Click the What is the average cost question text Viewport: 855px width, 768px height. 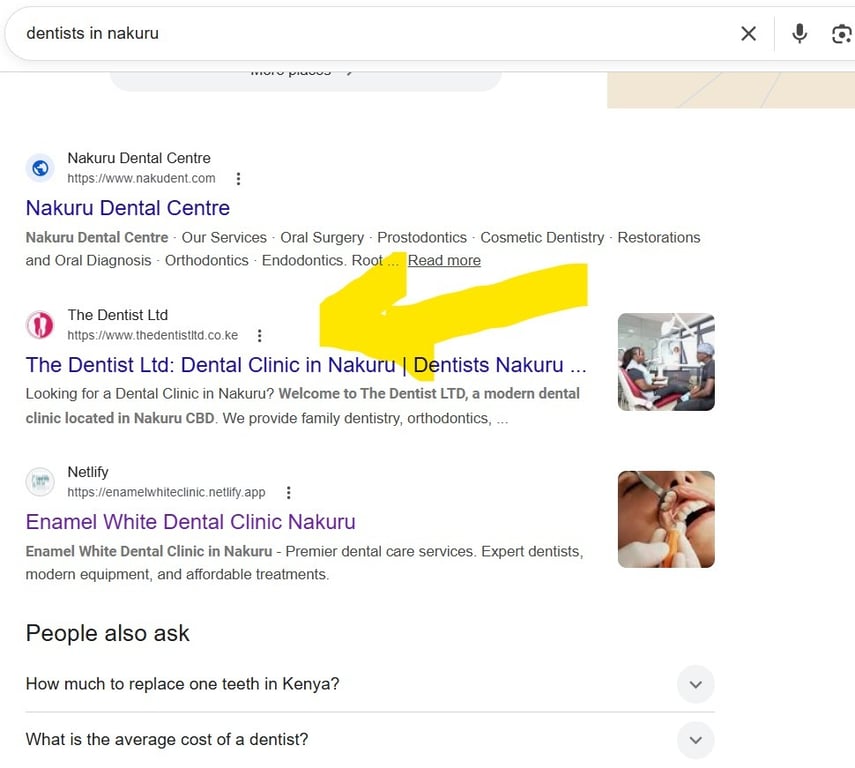(167, 740)
